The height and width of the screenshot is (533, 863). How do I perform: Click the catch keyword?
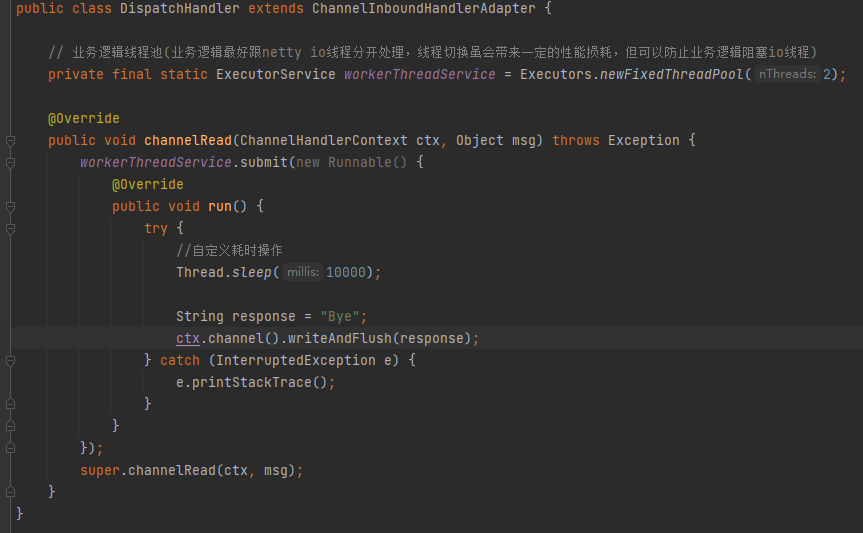[180, 361]
